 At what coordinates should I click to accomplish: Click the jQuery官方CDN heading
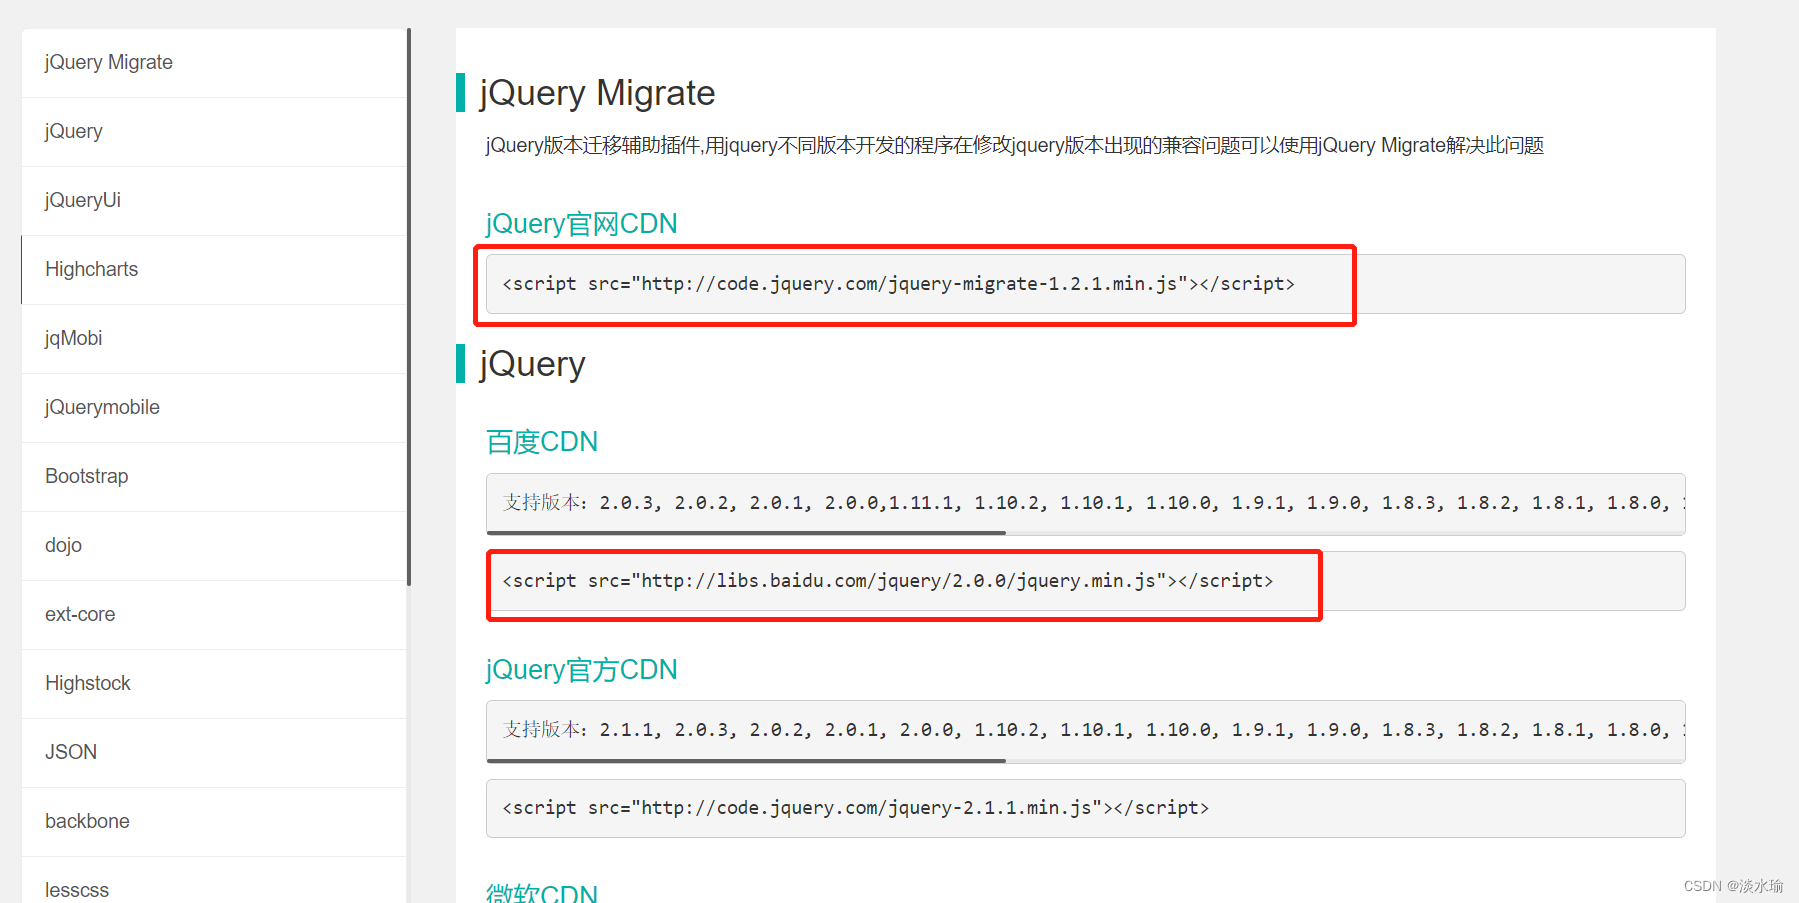[581, 669]
